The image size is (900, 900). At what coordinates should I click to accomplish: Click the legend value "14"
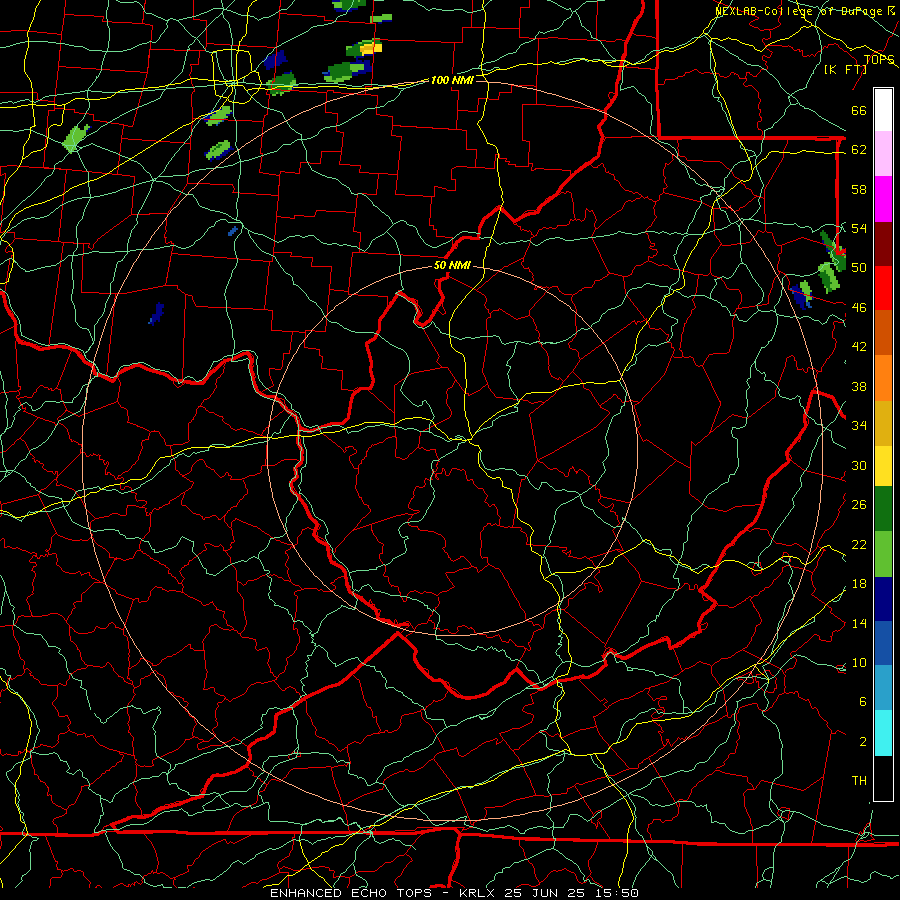[x=859, y=623]
